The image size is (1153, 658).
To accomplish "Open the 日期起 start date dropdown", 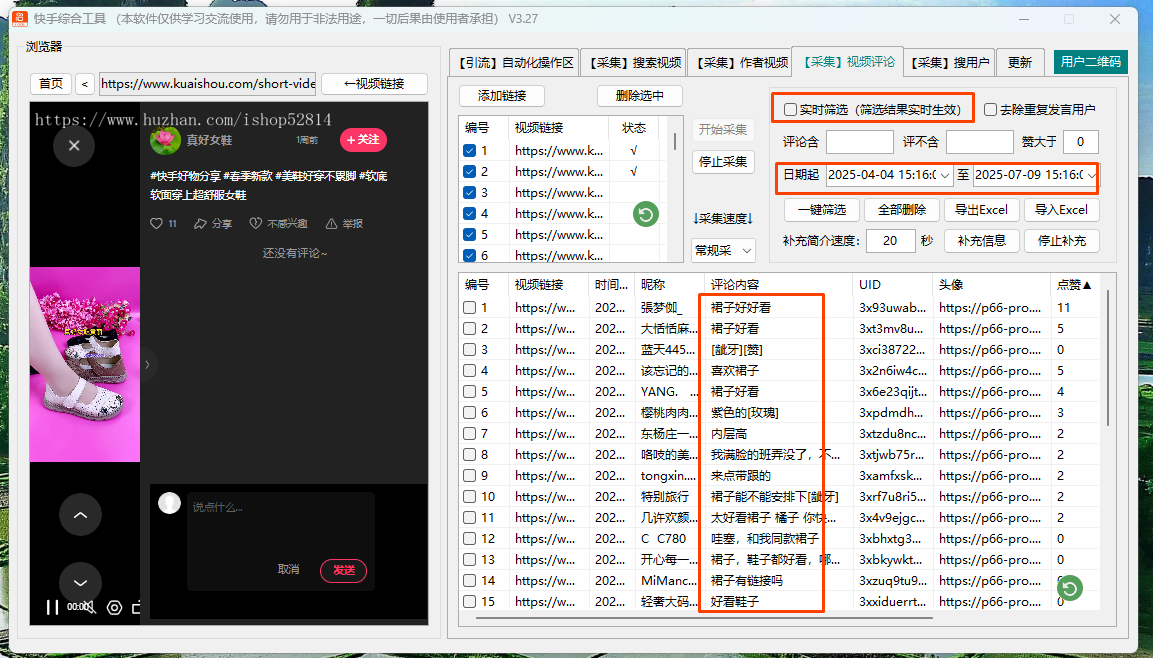I will (x=945, y=175).
